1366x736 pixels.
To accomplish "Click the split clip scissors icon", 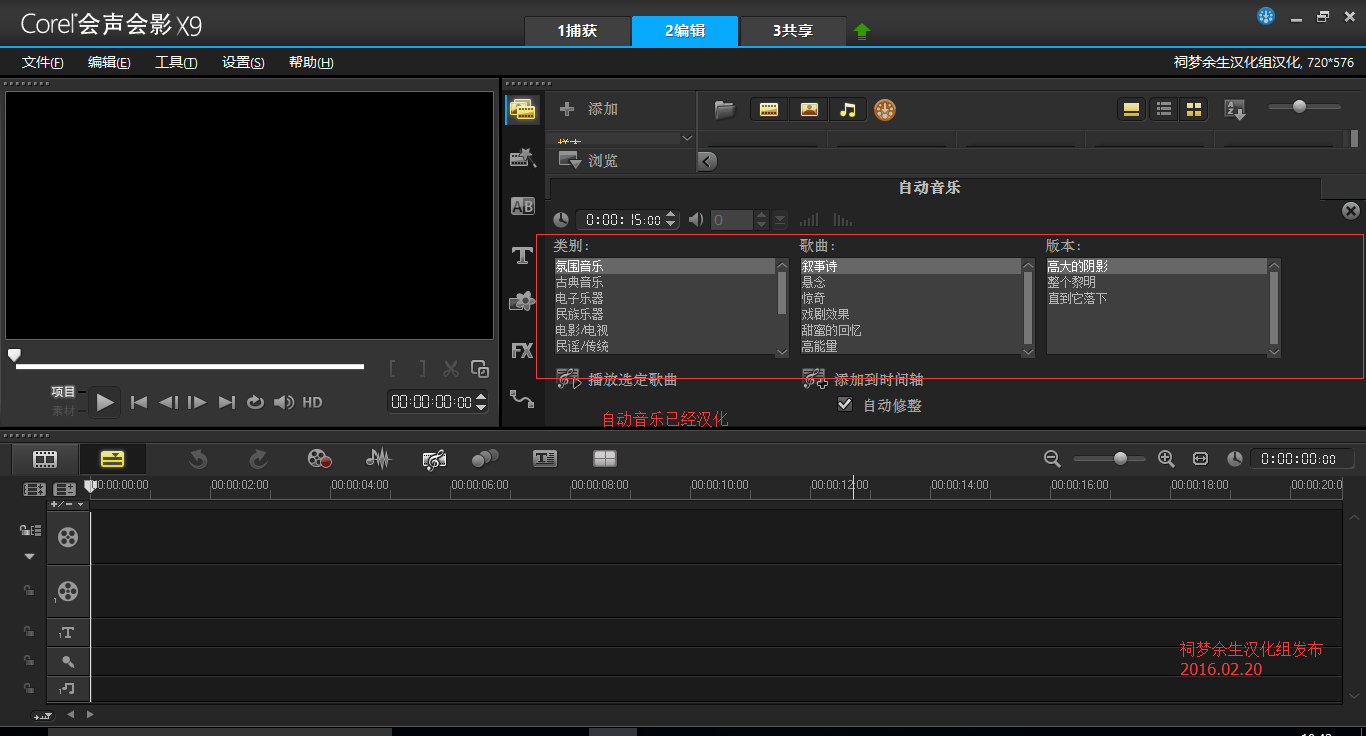I will (x=451, y=369).
